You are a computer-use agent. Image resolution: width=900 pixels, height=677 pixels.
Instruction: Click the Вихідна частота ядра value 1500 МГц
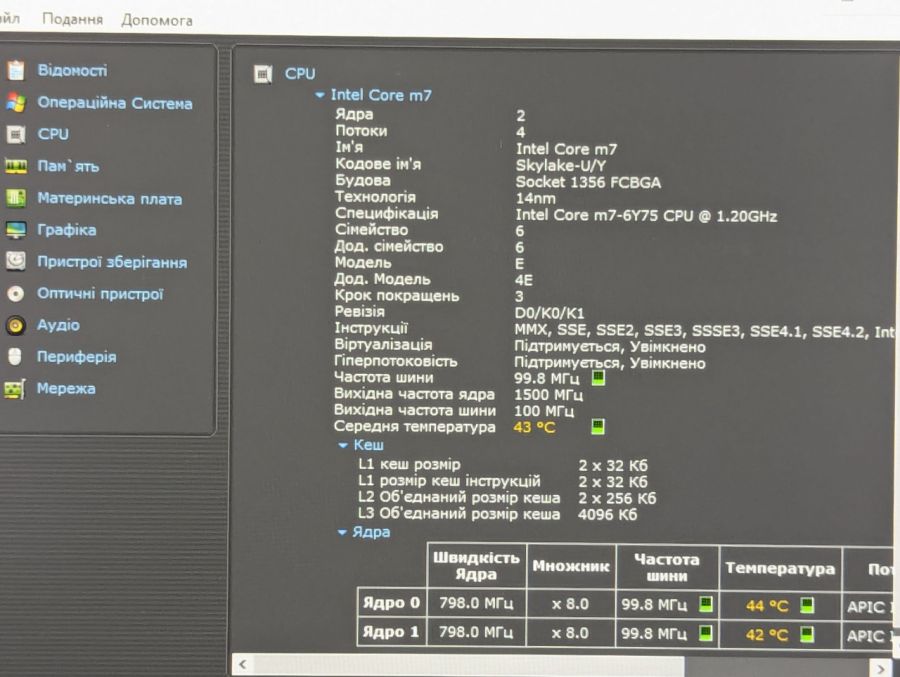[549, 395]
